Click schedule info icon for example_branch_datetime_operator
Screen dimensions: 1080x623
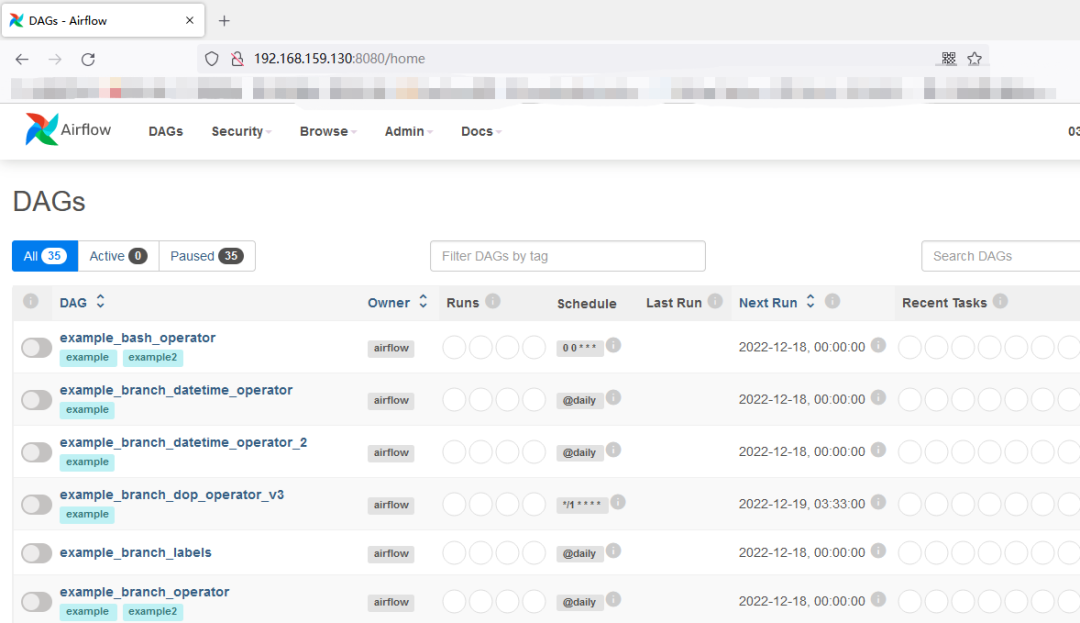tap(613, 397)
